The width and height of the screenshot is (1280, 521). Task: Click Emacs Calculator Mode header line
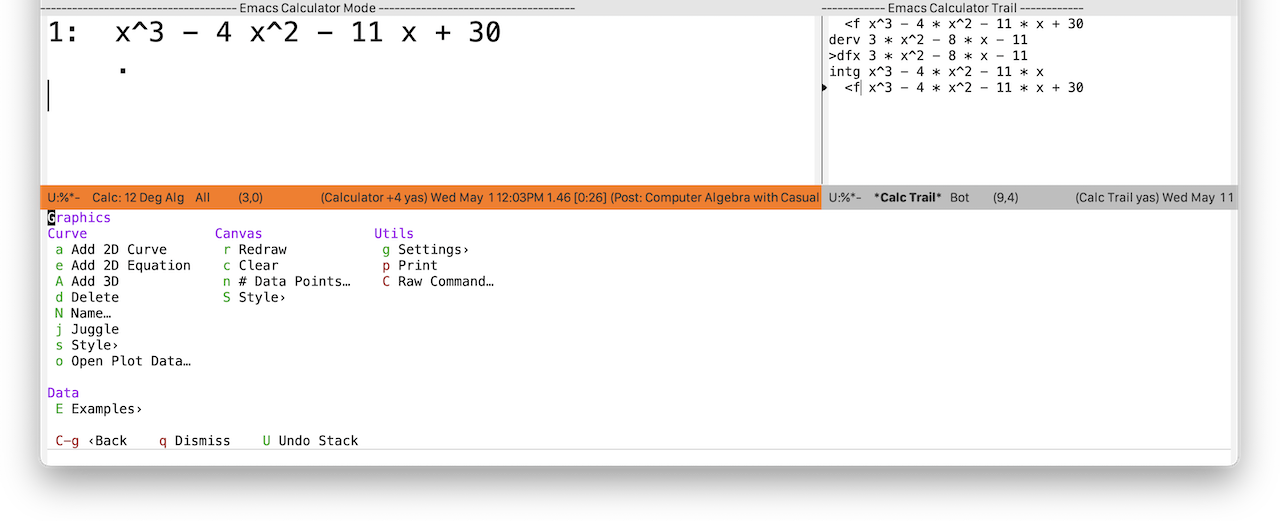pyautogui.click(x=308, y=7)
